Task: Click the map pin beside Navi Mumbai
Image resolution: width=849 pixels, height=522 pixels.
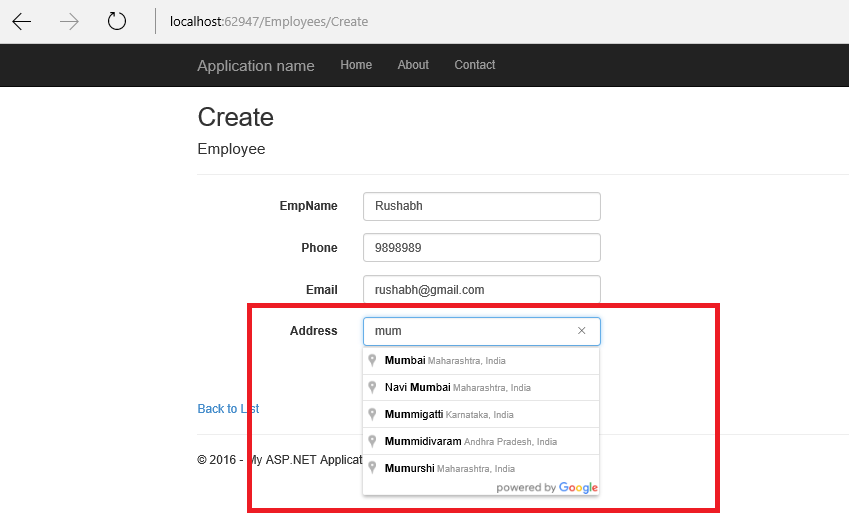Action: 373,388
